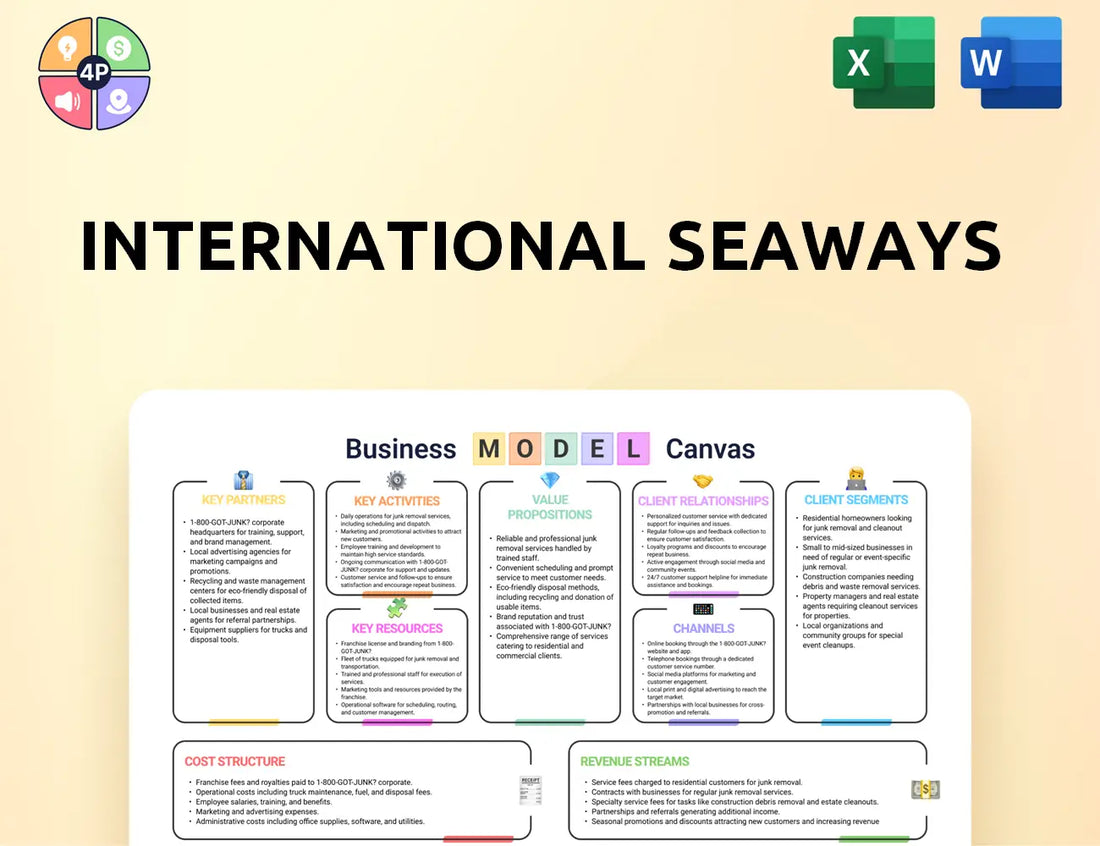Click 'Fleet of trucks equipped' bullet in Key Resources

(397, 663)
